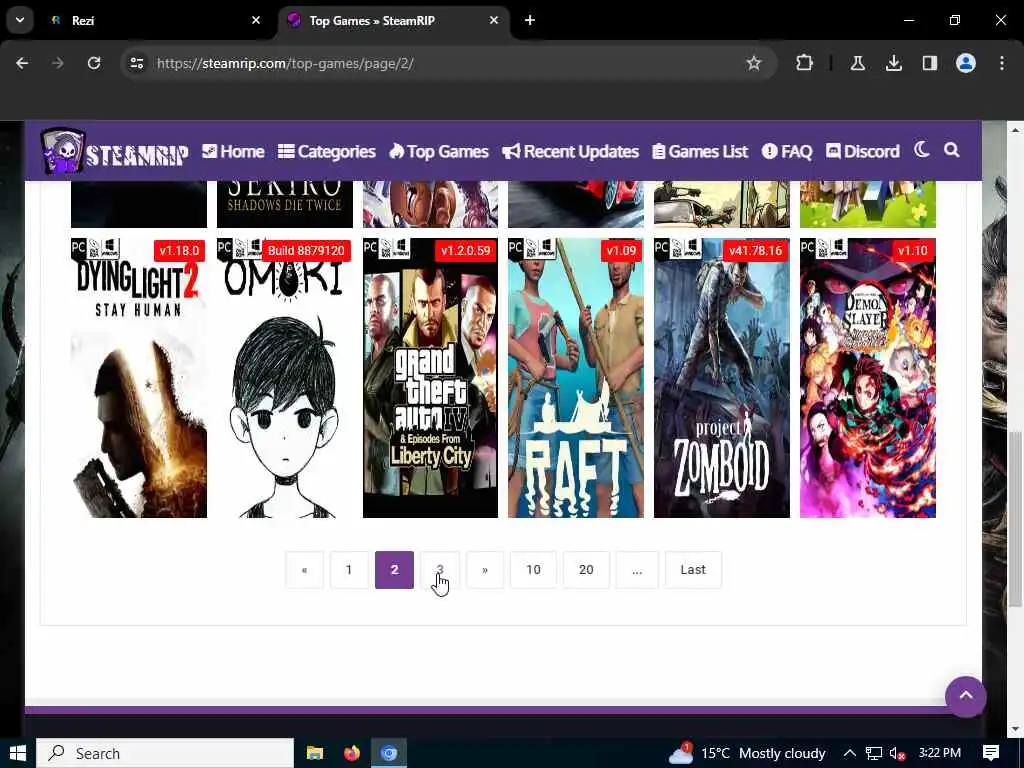Reload the current page
This screenshot has height=768, width=1024.
coord(94,63)
